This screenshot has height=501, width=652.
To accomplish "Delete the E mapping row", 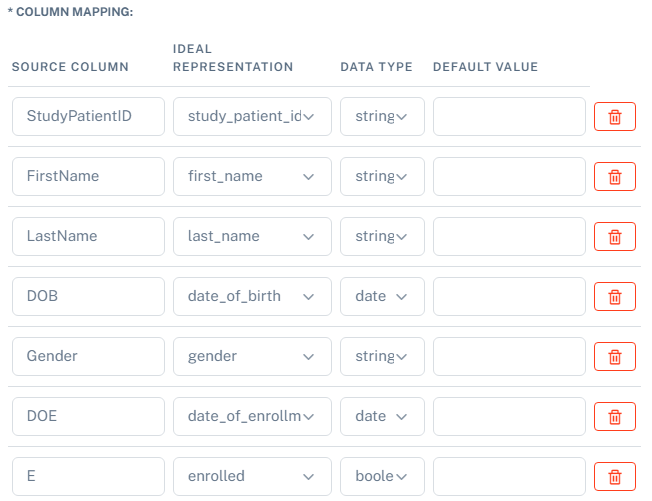I will 615,476.
